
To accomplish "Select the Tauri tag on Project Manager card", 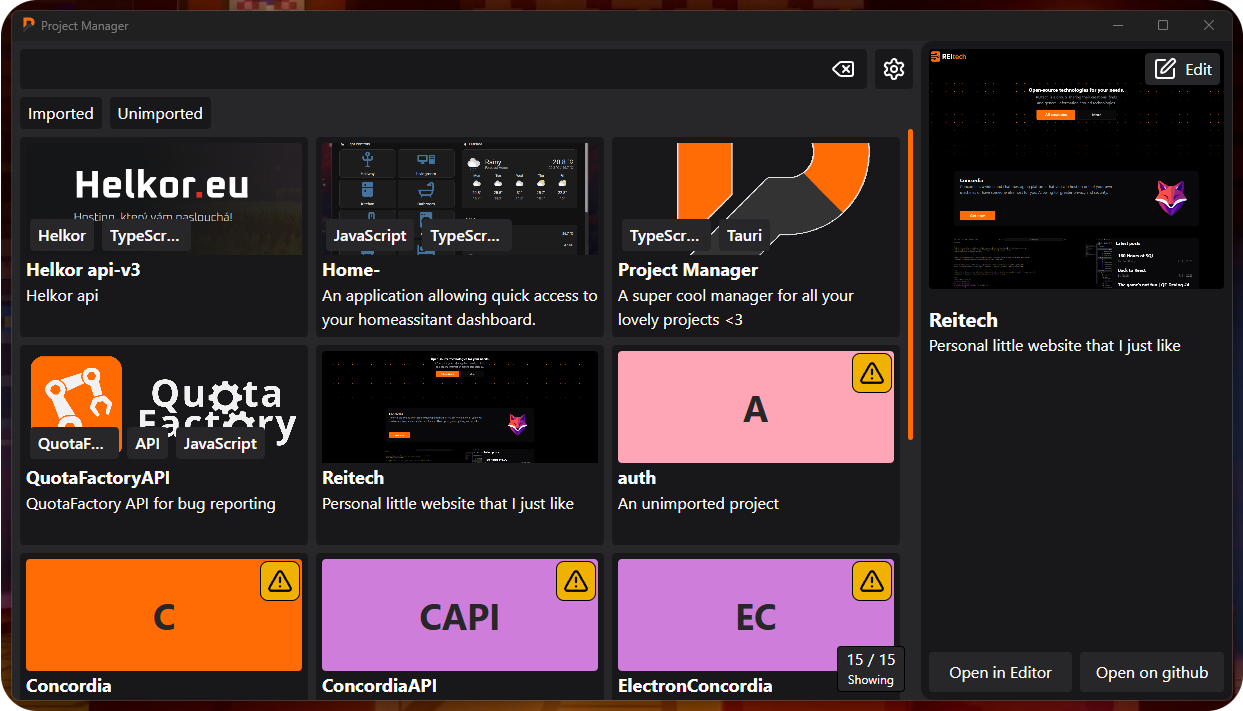I will click(743, 236).
